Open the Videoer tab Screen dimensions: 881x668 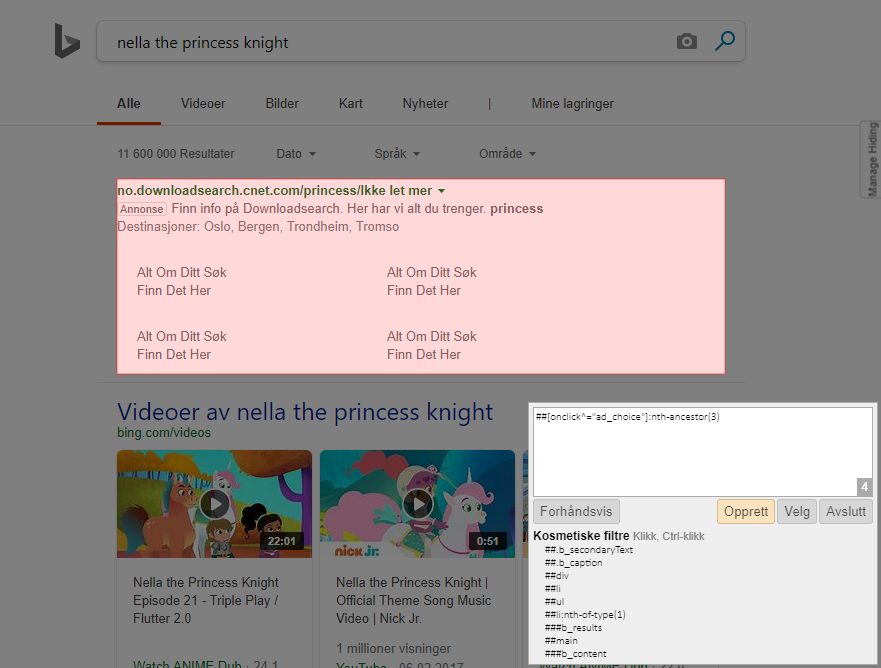[203, 103]
